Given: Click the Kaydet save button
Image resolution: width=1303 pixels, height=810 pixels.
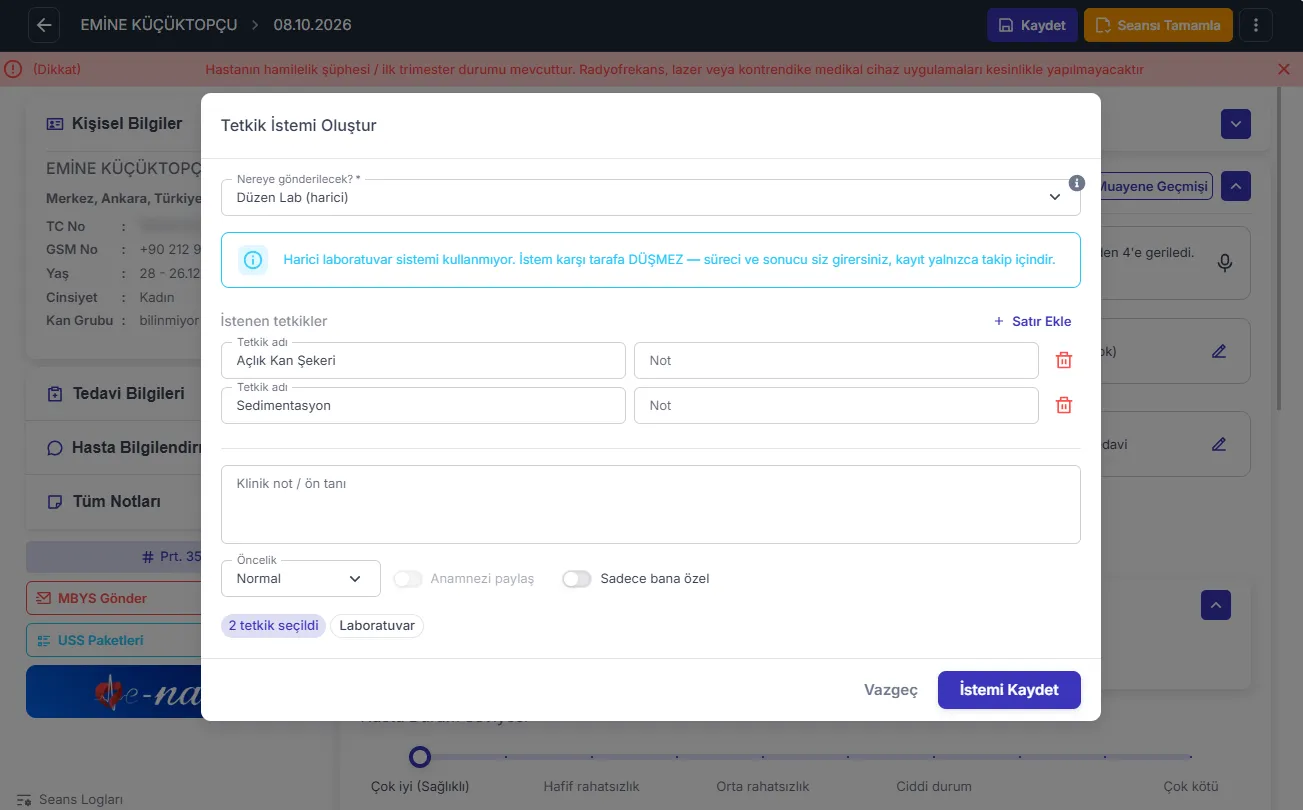Looking at the screenshot, I should coord(1032,25).
